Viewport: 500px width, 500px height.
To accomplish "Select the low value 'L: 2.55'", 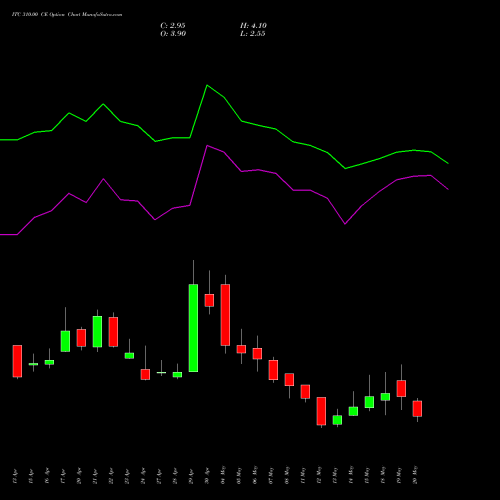I will [253, 34].
